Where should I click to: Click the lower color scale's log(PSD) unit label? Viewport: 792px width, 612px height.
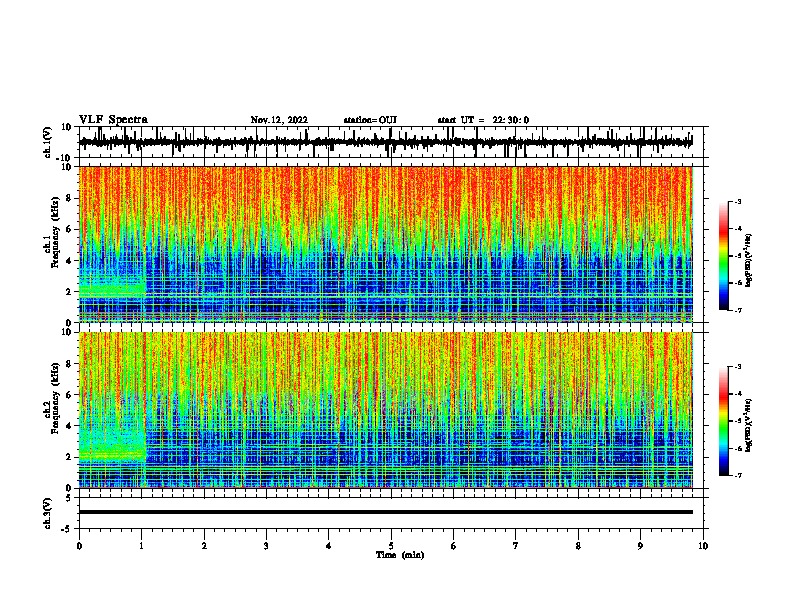tap(749, 425)
